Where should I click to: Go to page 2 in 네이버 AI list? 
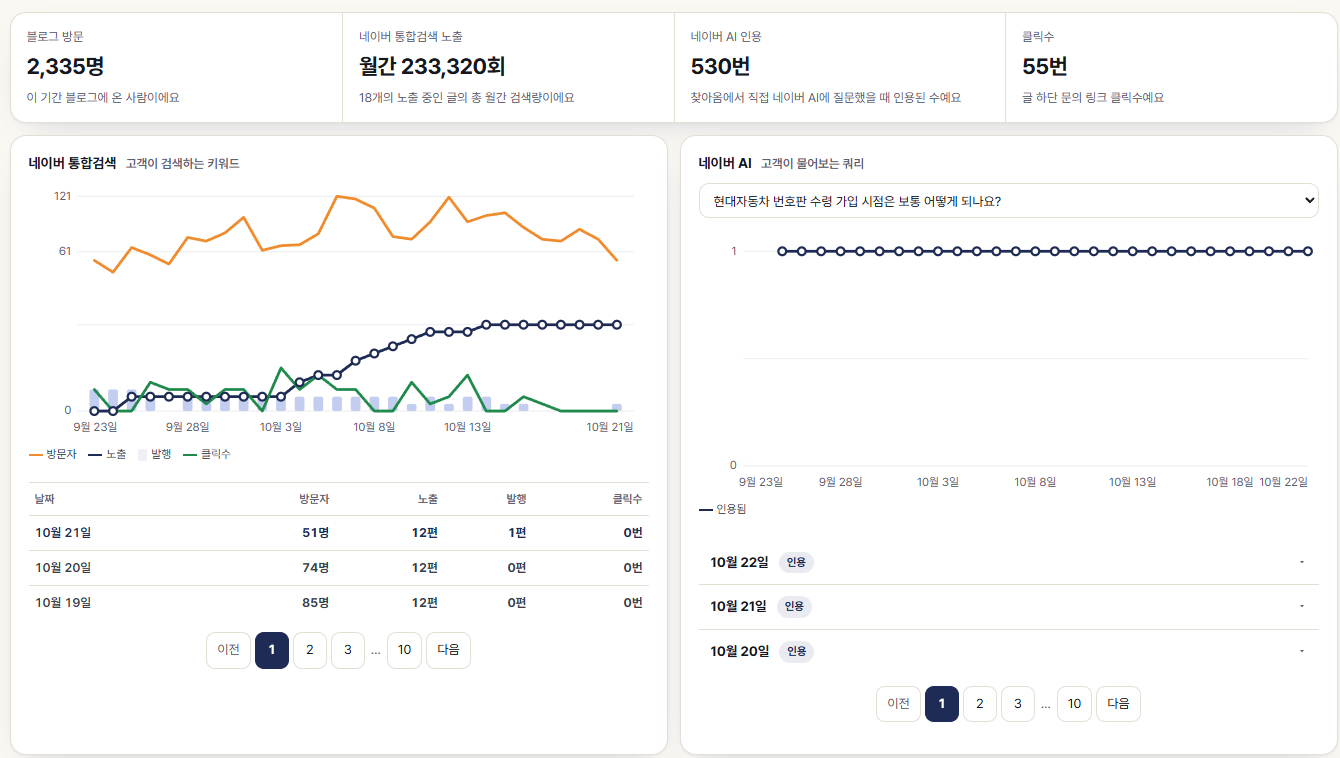(980, 704)
